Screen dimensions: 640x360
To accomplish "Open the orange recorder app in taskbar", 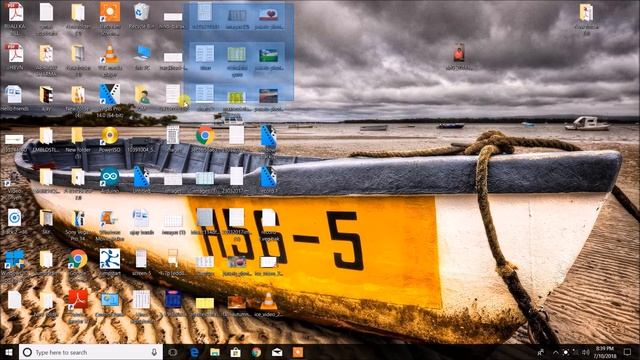I will [x=298, y=352].
